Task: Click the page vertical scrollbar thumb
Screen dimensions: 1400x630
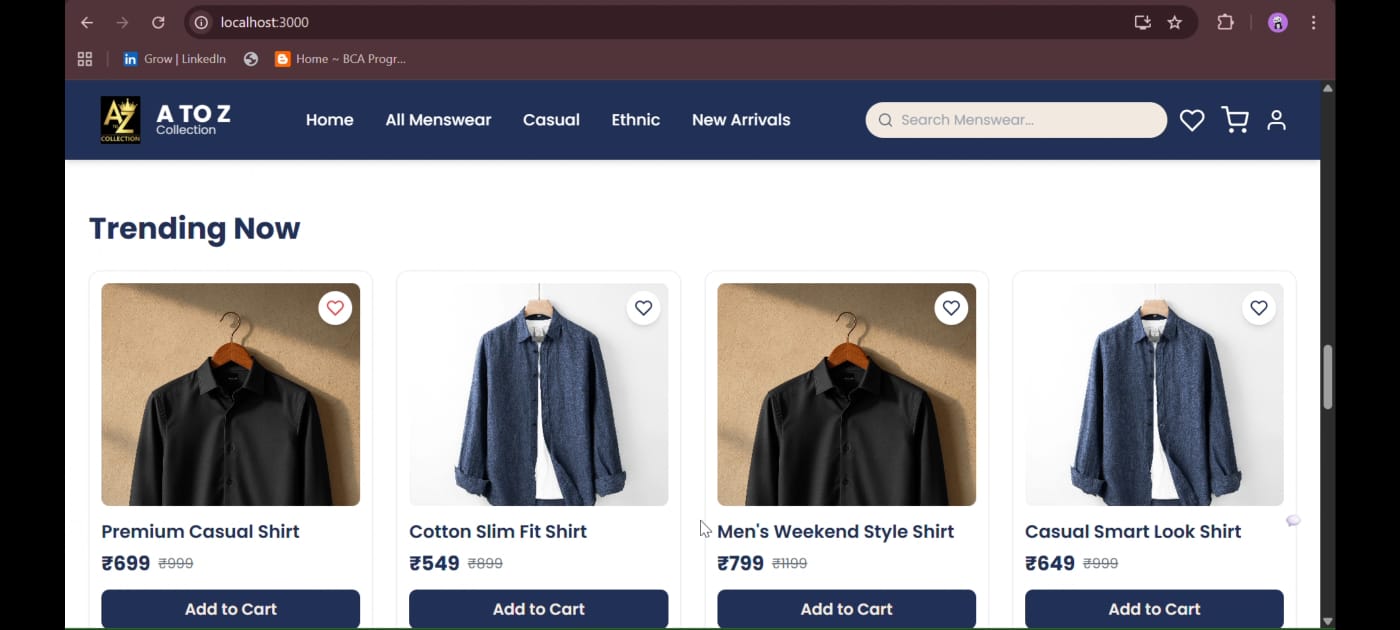Action: pos(1328,377)
